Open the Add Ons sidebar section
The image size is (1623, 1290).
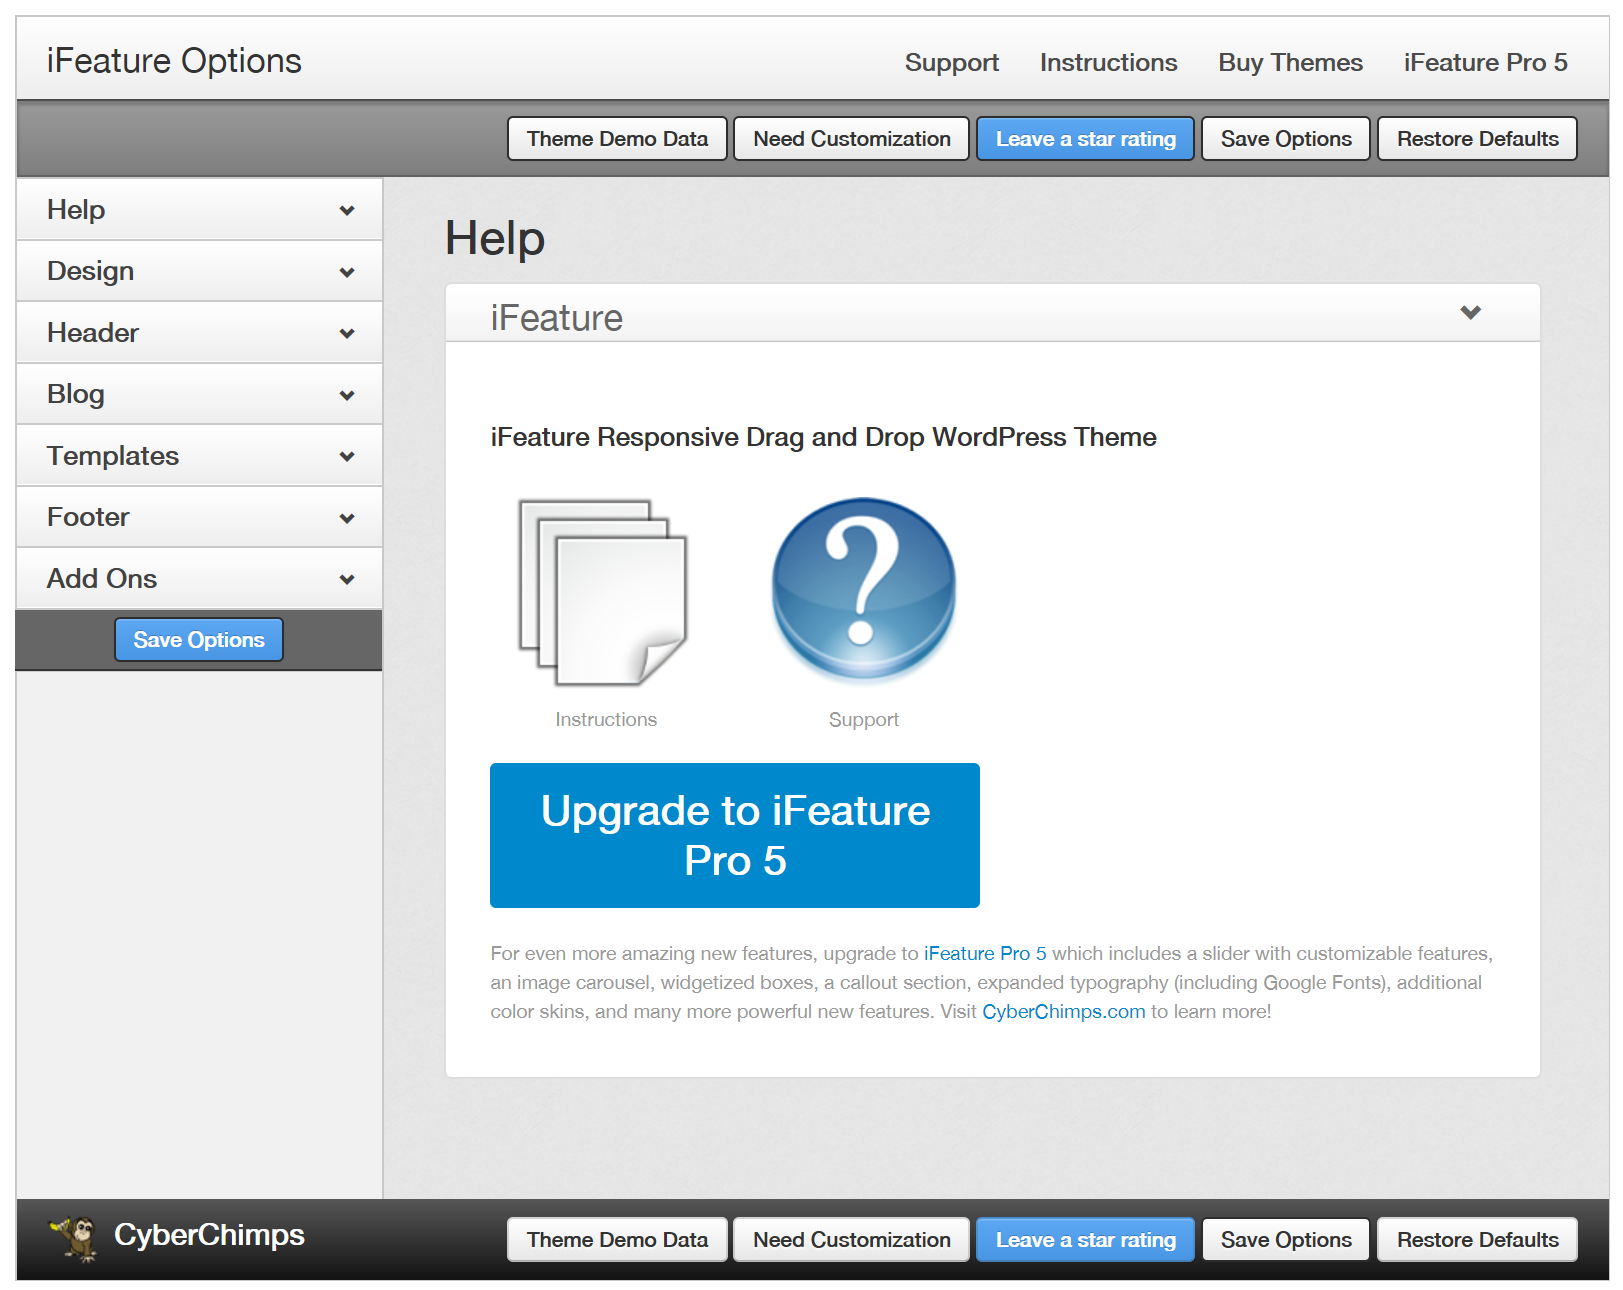[199, 579]
